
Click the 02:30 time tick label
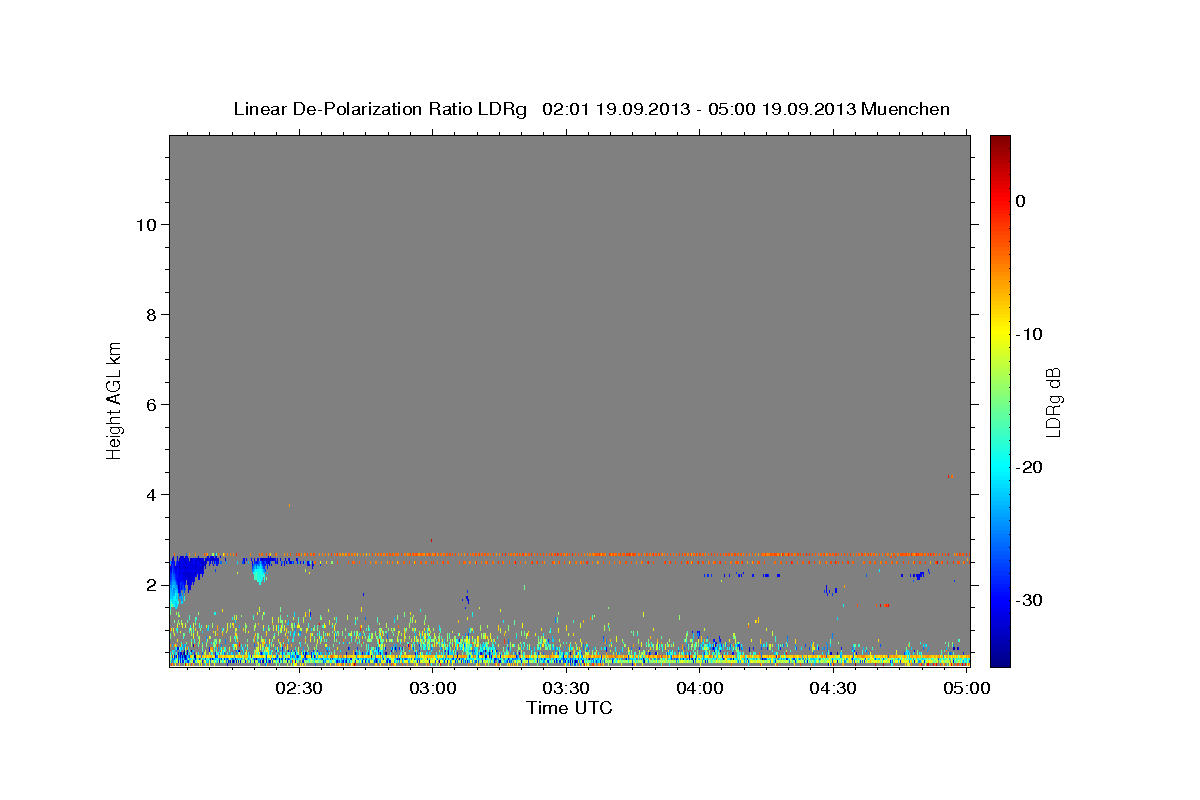point(299,688)
